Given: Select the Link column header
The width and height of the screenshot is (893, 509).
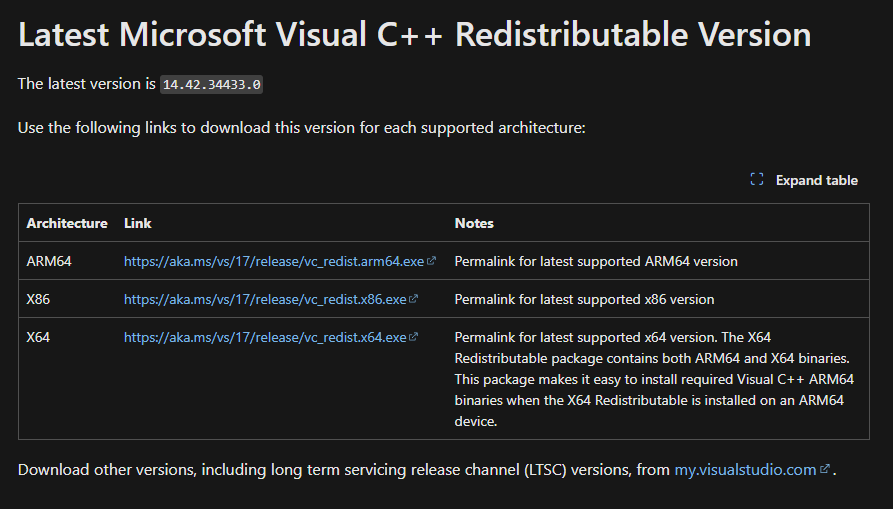Looking at the screenshot, I should coord(138,223).
